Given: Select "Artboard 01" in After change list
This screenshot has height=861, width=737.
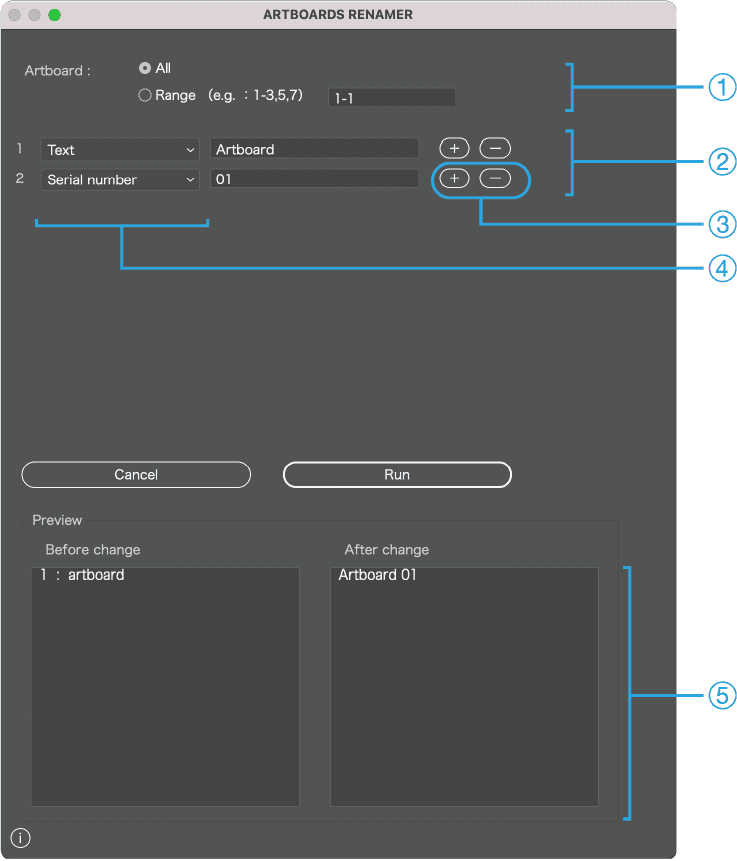Looking at the screenshot, I should click(377, 576).
